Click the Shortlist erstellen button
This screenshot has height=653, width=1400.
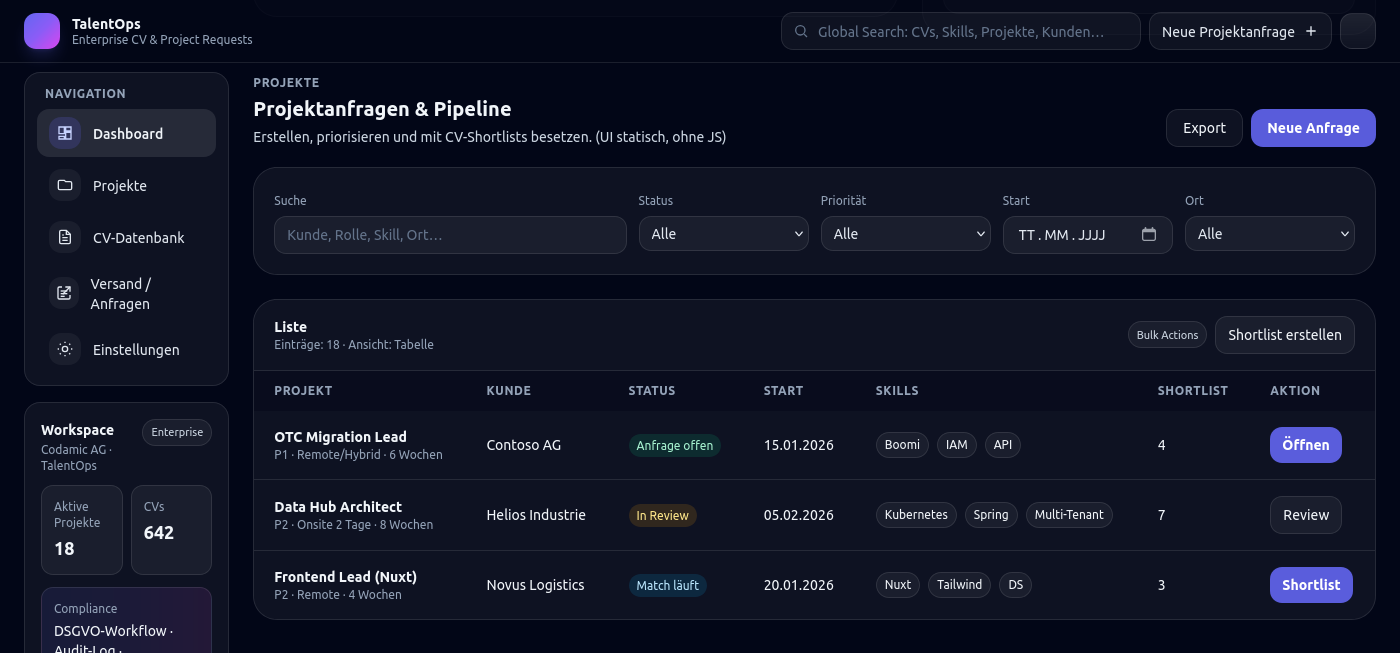click(1284, 335)
